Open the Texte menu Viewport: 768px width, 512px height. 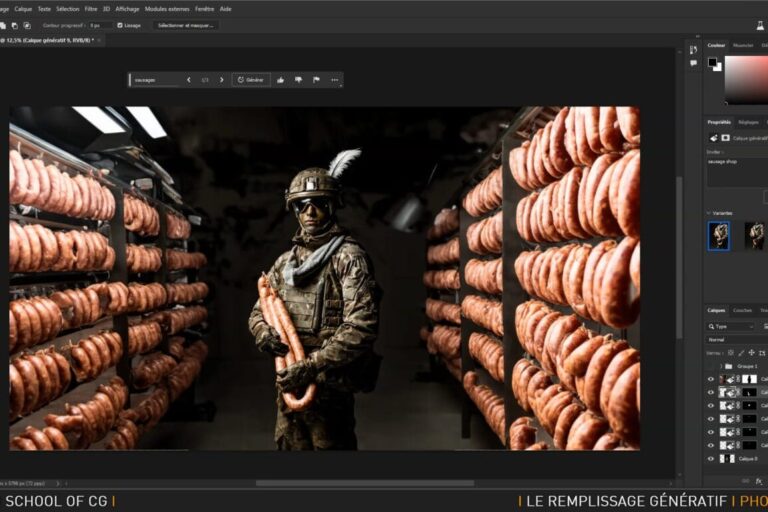(44, 9)
